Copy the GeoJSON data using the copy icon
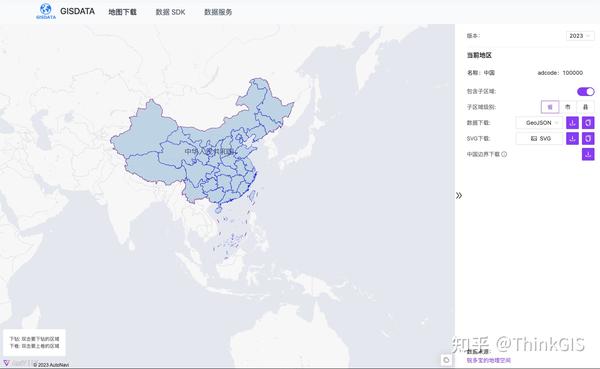 (x=588, y=123)
